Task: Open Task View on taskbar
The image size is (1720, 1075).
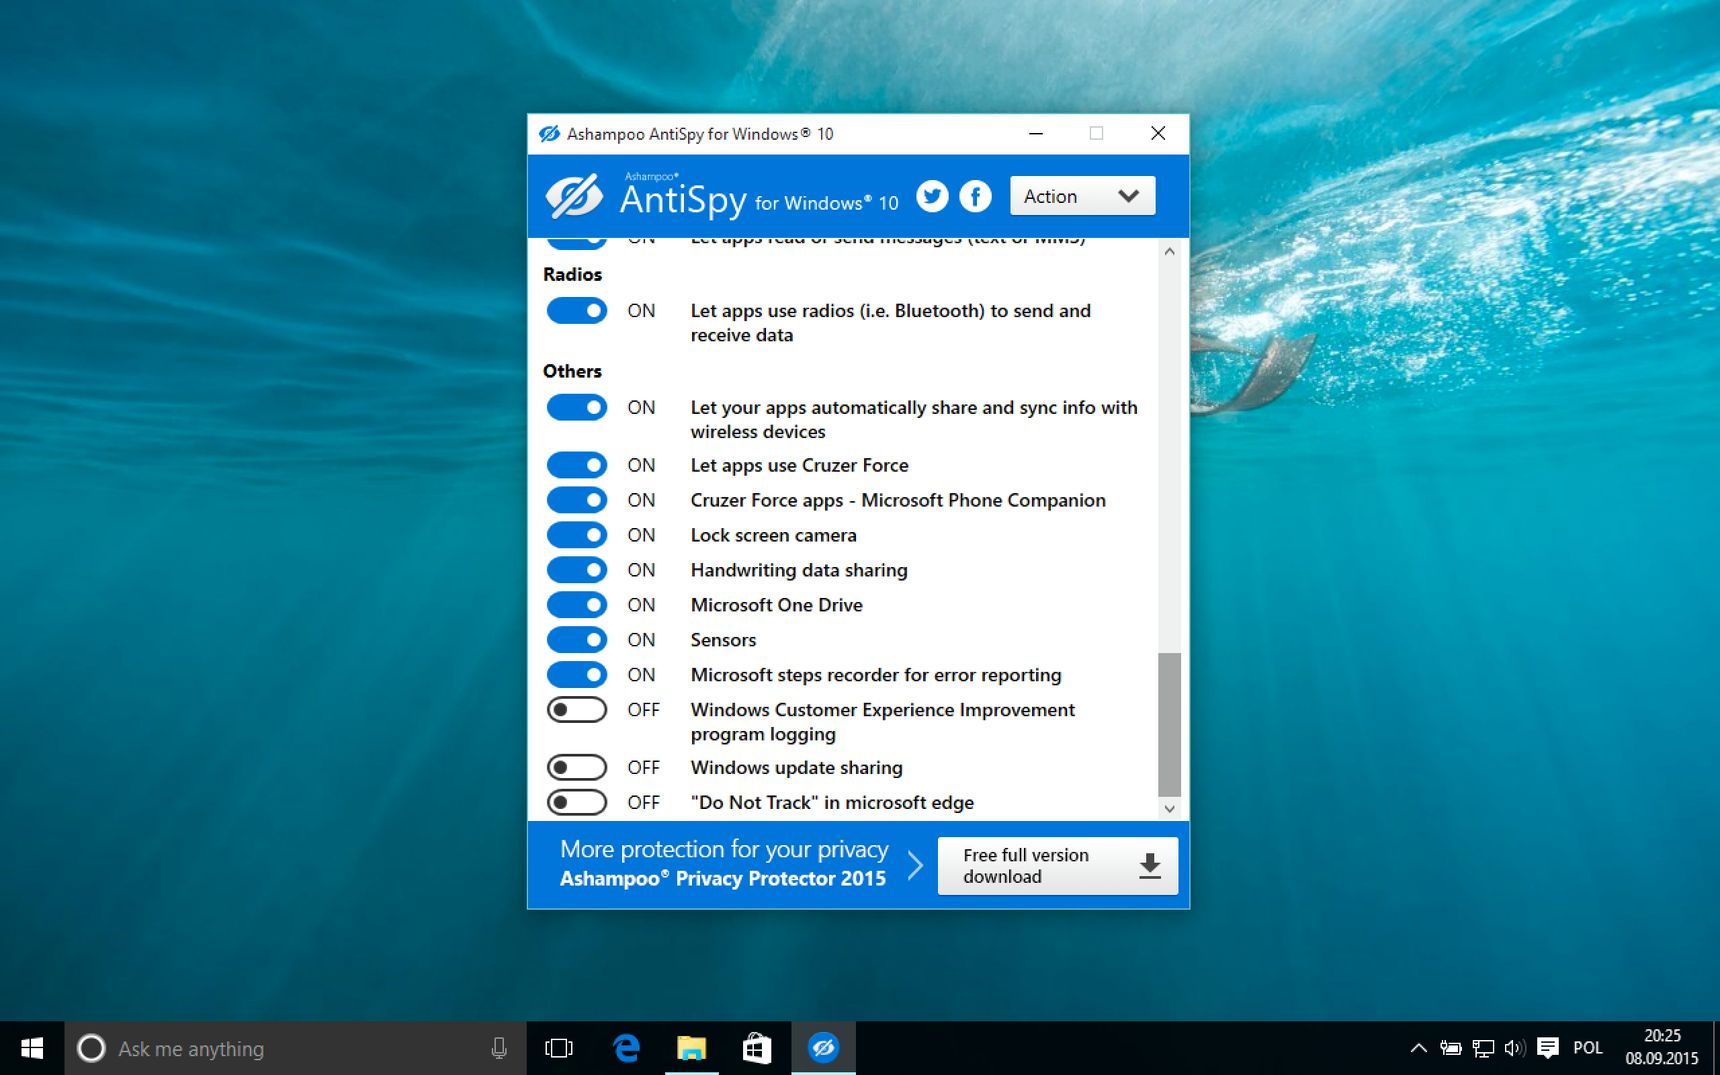Action: tap(559, 1048)
